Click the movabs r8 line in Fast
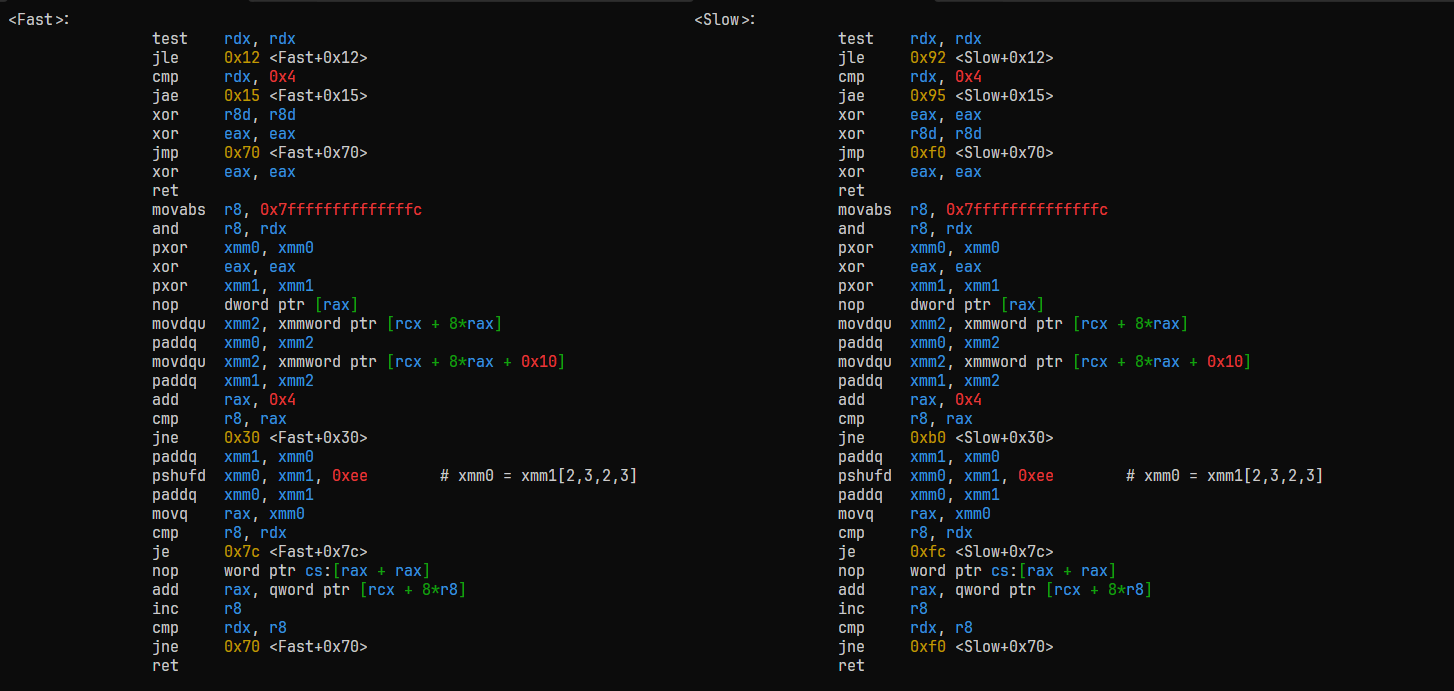 (287, 210)
